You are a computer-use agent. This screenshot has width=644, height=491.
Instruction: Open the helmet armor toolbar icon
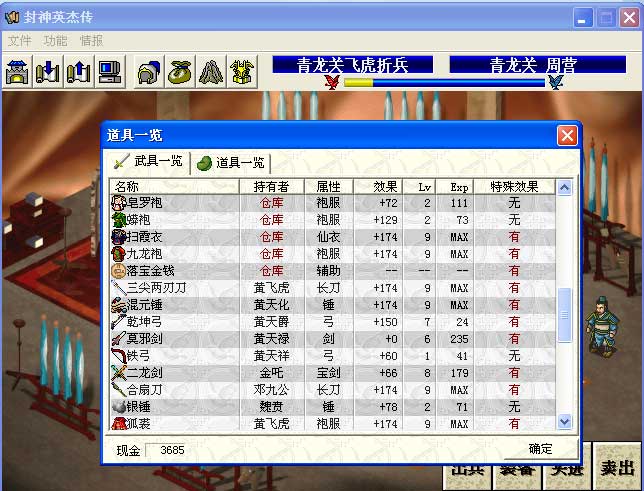150,72
